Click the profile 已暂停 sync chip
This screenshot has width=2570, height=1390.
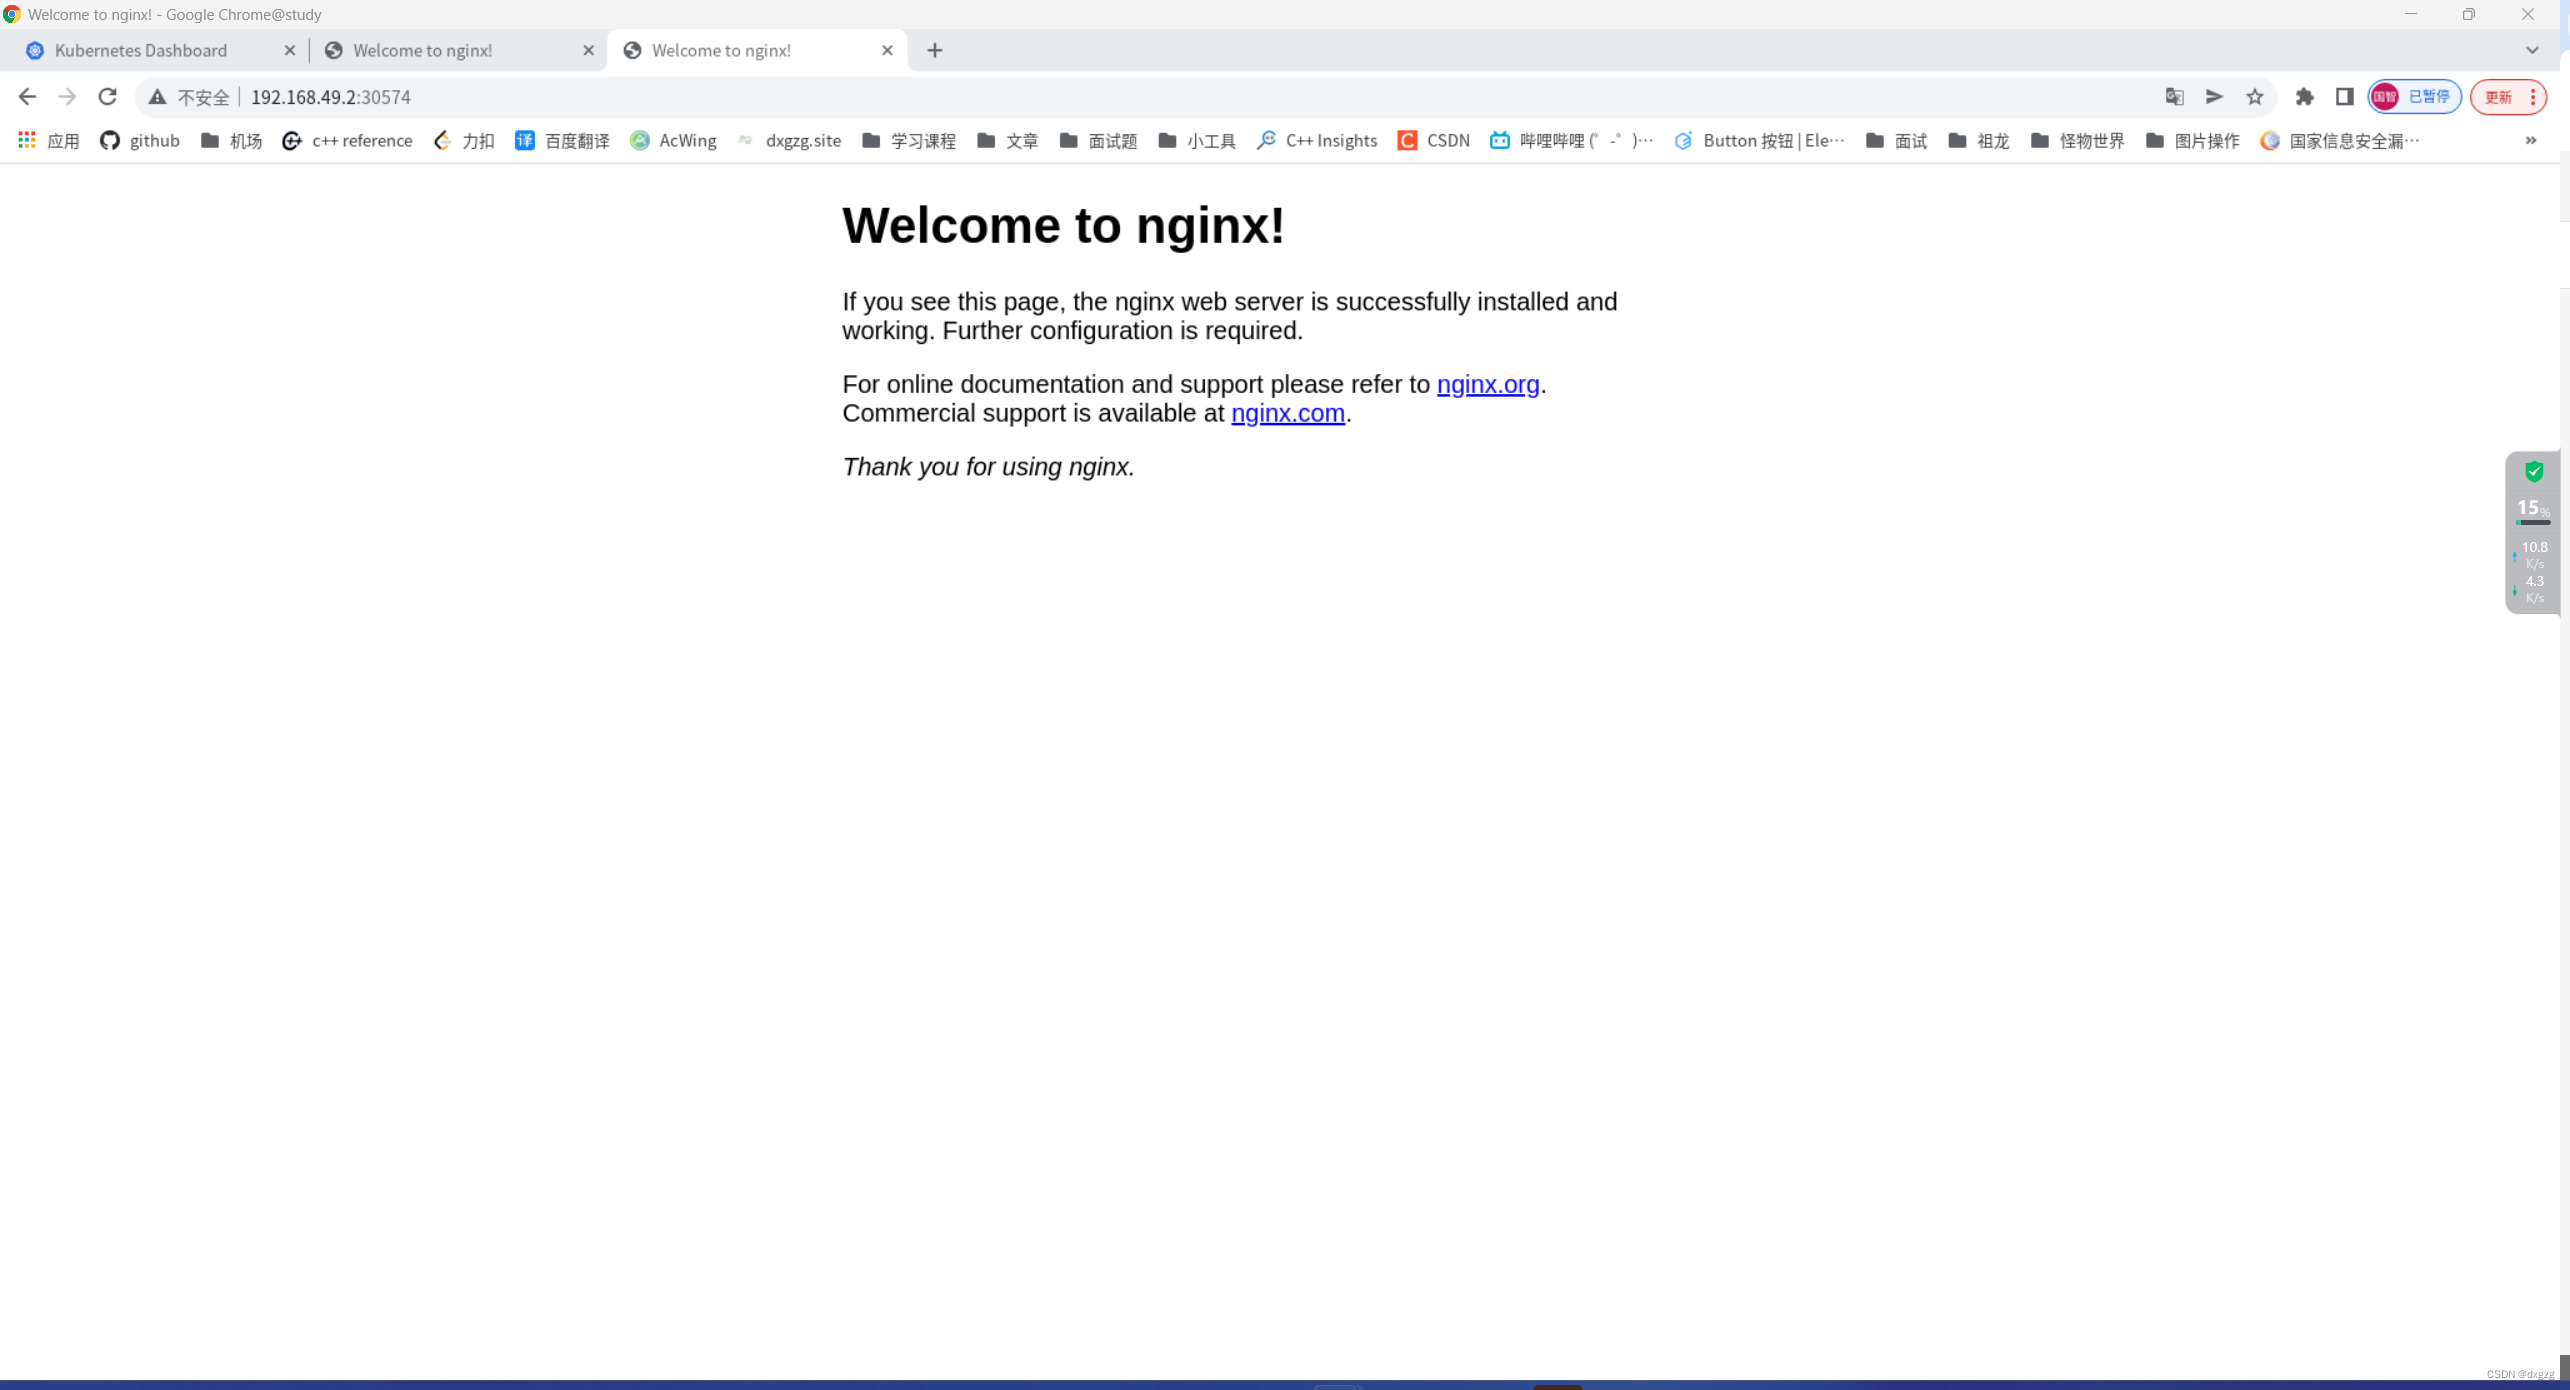click(2414, 97)
